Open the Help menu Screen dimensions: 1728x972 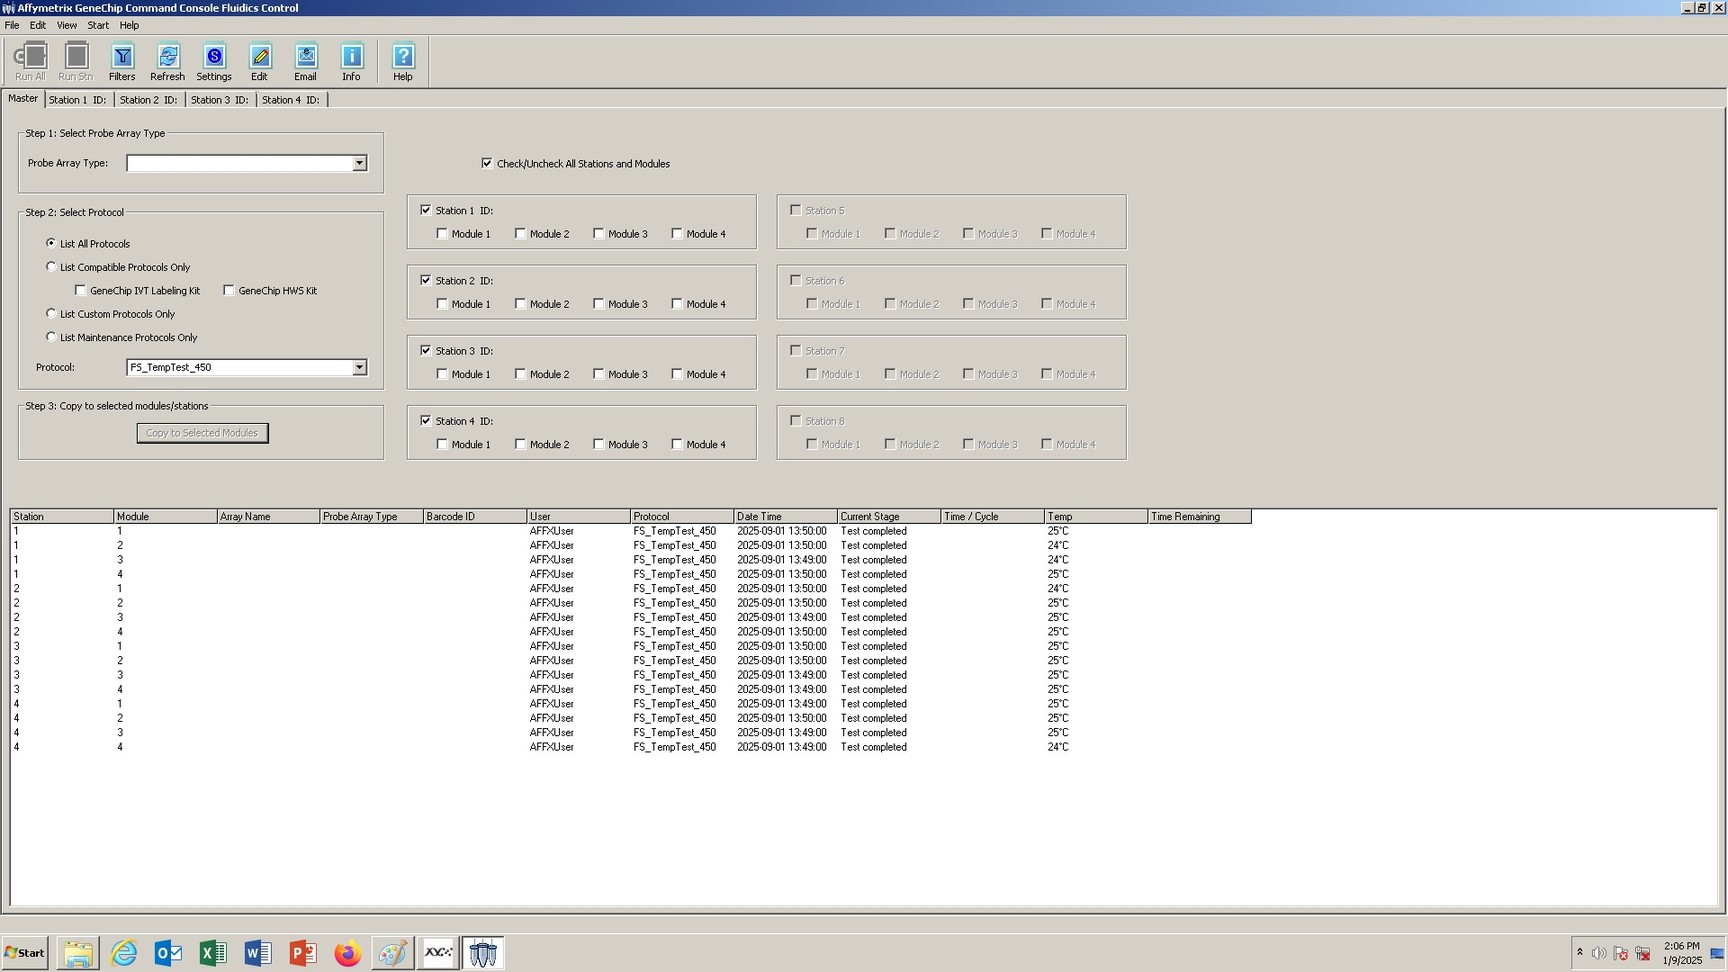point(130,25)
